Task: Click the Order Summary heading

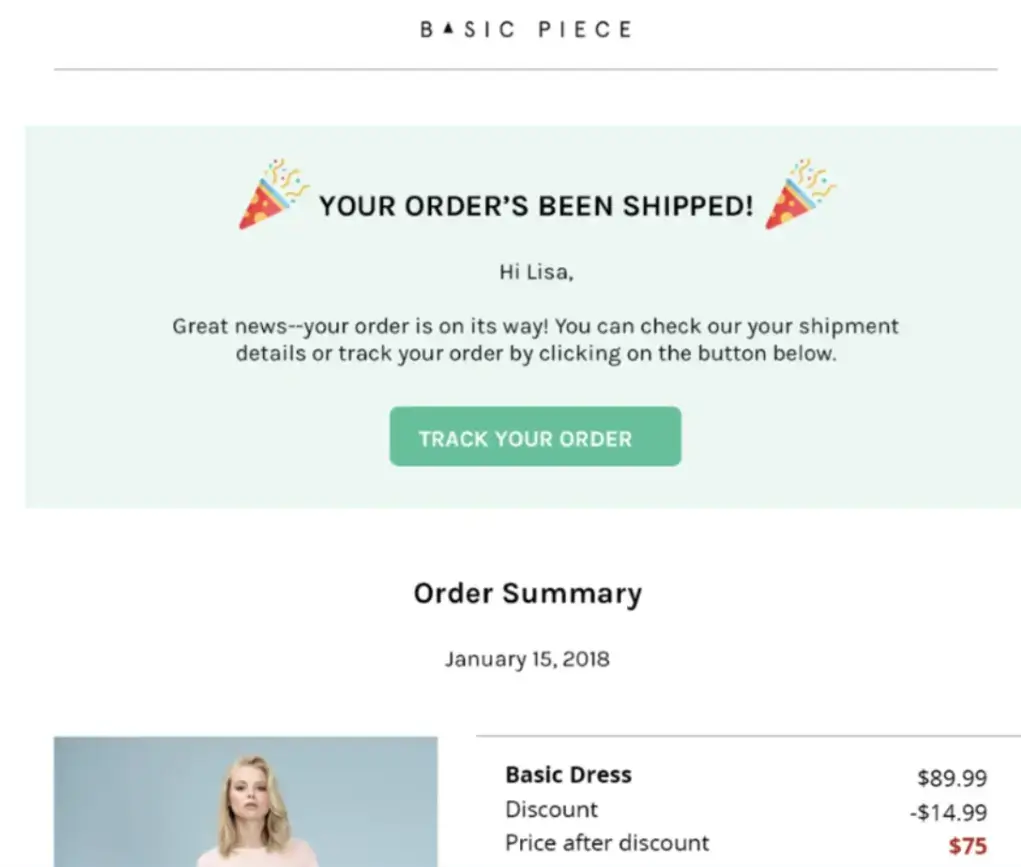Action: pos(527,593)
